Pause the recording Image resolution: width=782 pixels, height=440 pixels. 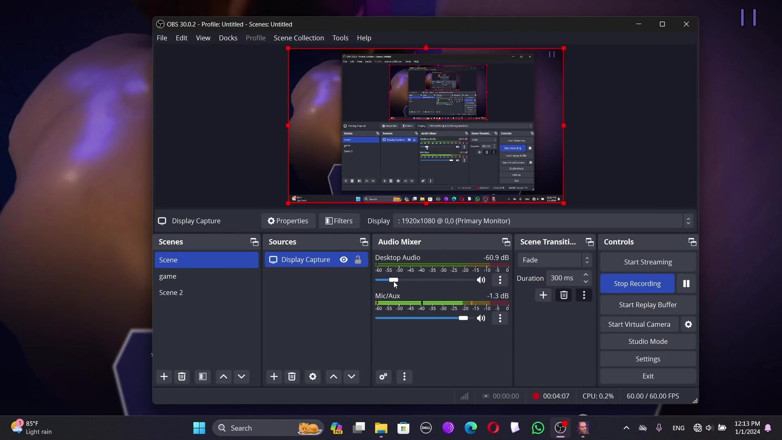[x=686, y=283]
